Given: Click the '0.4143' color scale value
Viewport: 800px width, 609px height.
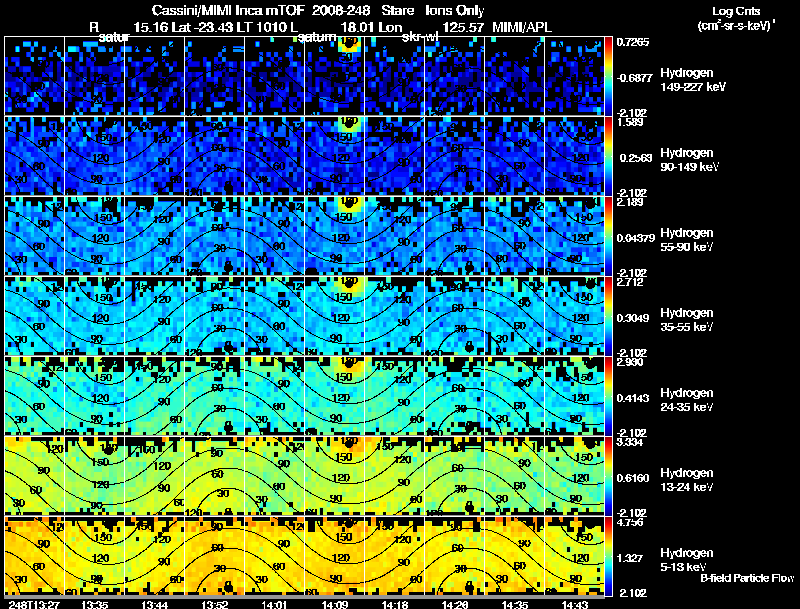Looking at the screenshot, I should click(633, 398).
